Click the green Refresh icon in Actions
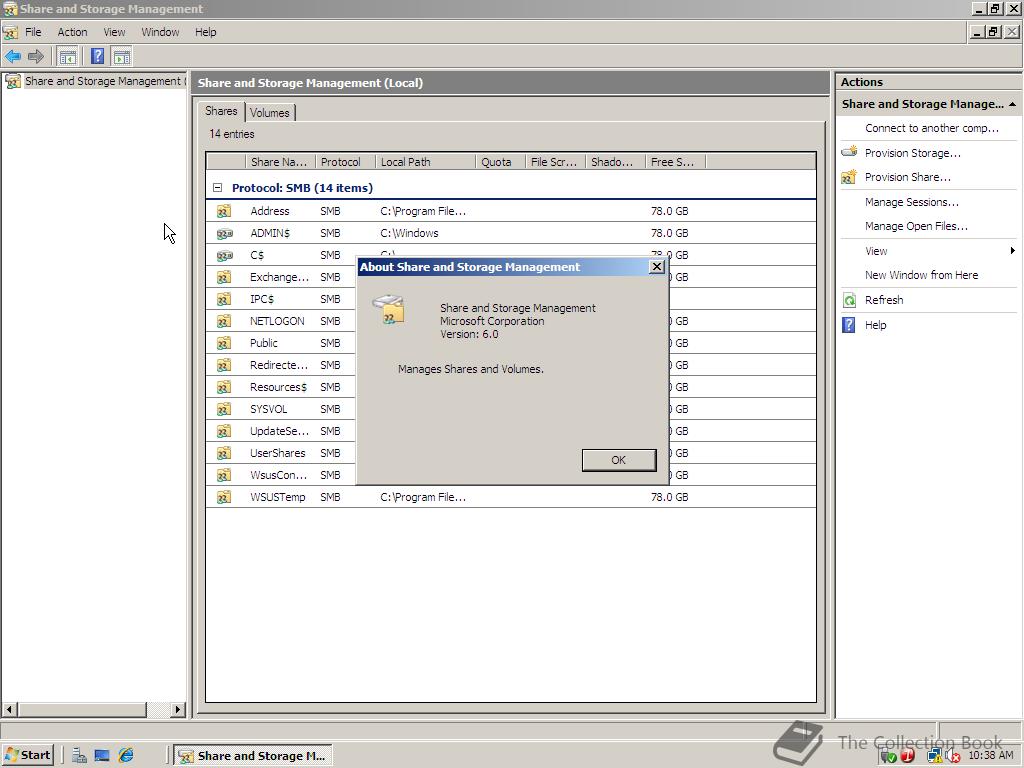 (x=849, y=300)
